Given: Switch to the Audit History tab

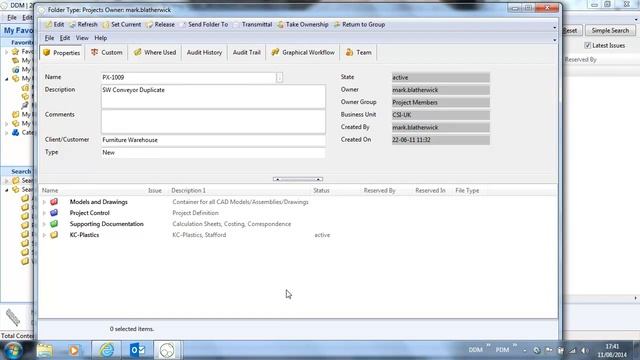Looking at the screenshot, I should point(204,53).
